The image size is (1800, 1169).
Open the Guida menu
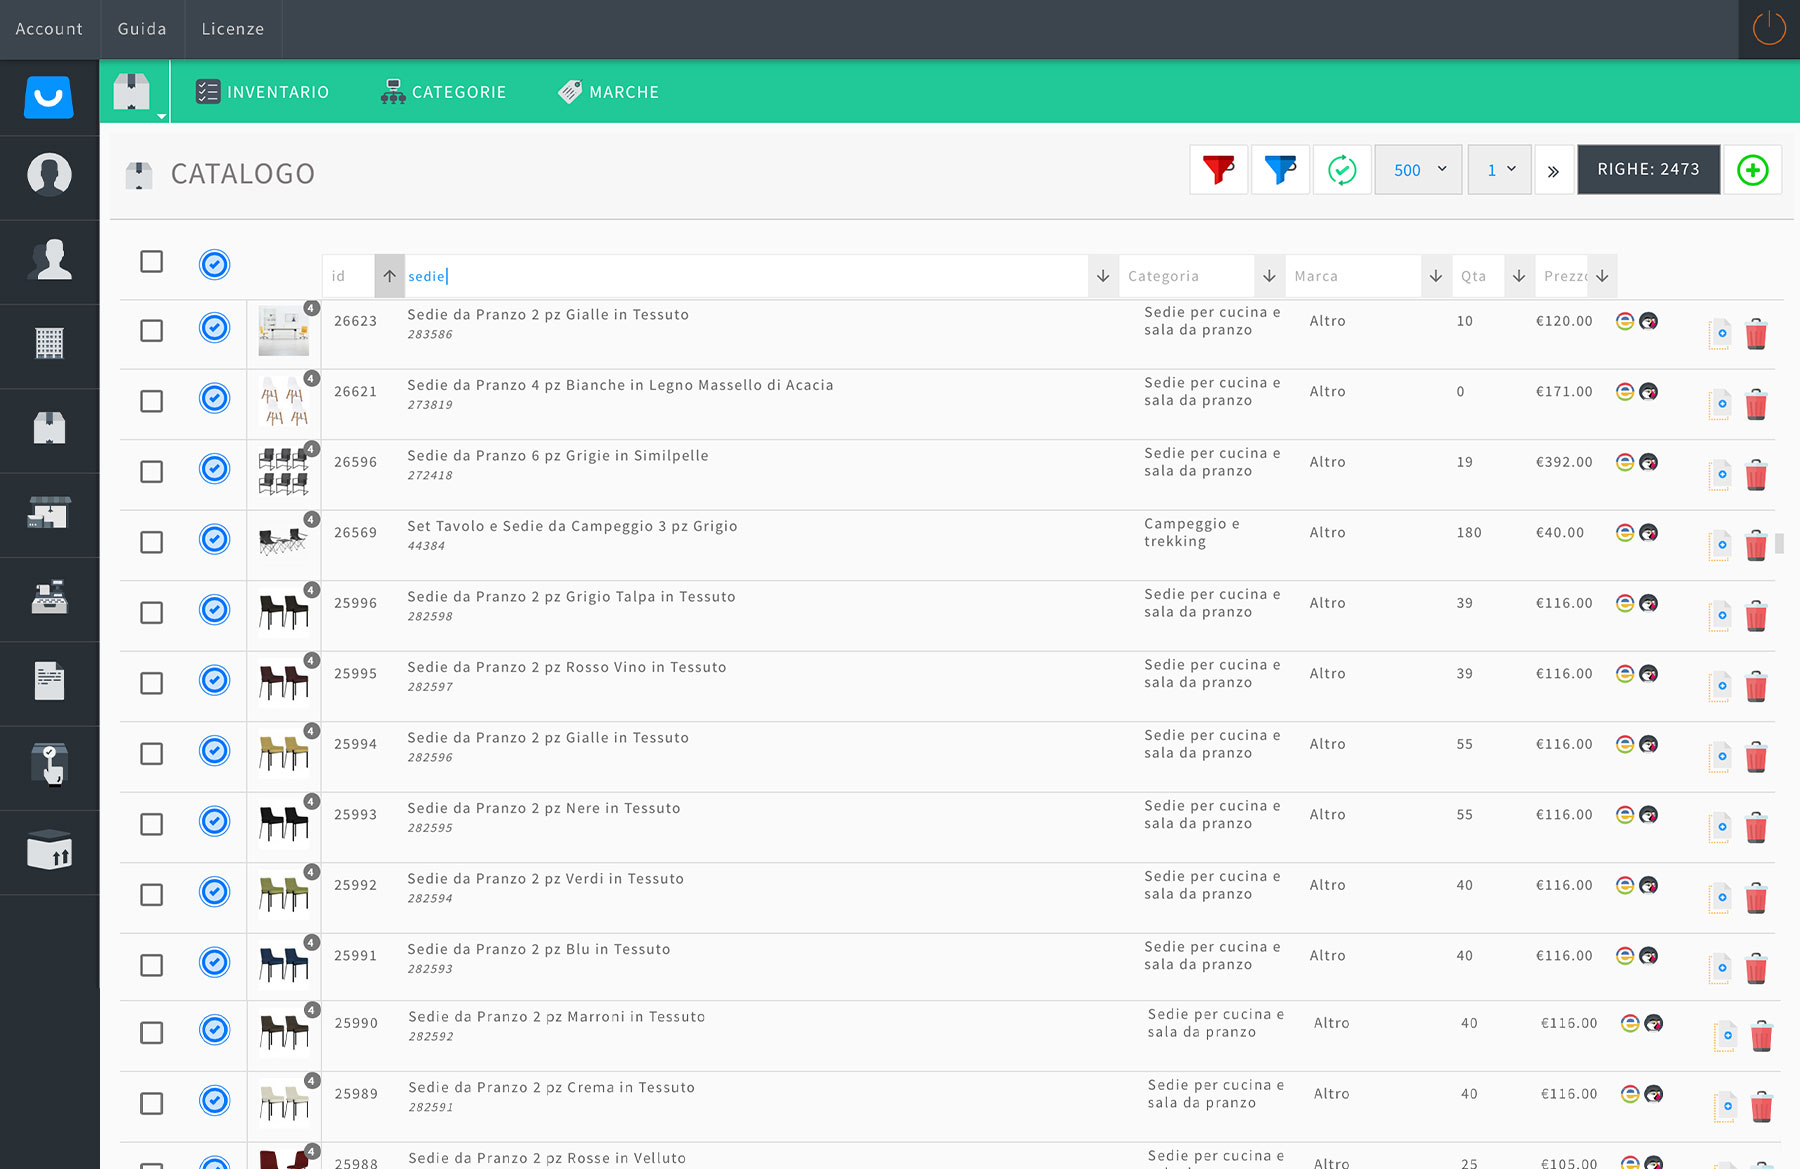142,29
